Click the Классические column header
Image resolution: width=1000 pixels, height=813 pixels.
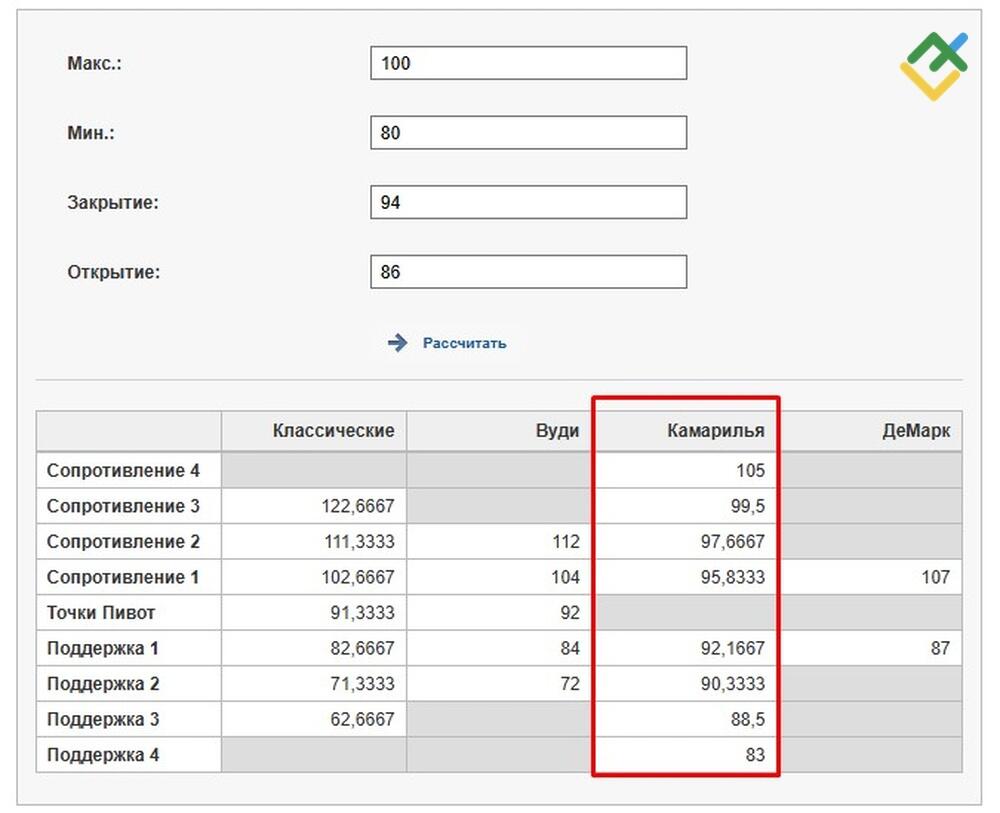click(333, 431)
